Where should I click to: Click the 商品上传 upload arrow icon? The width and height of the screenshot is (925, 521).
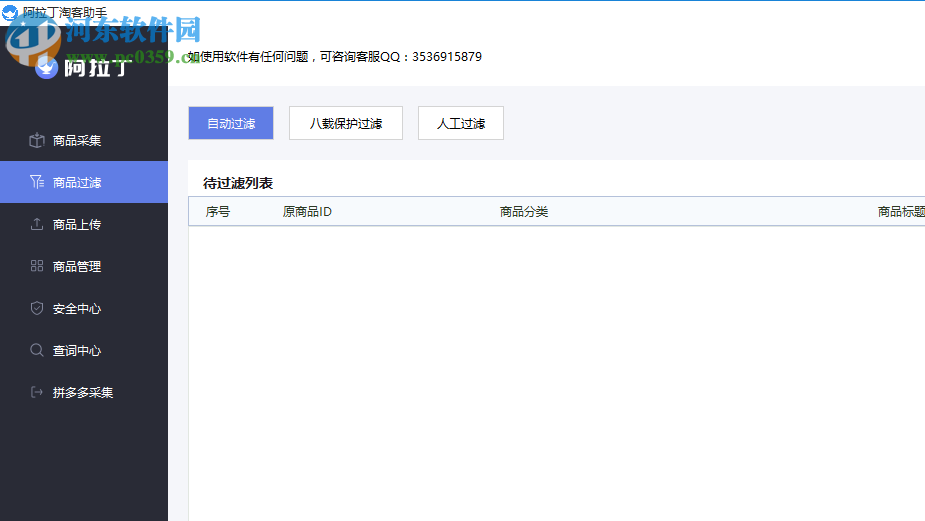[x=37, y=224]
